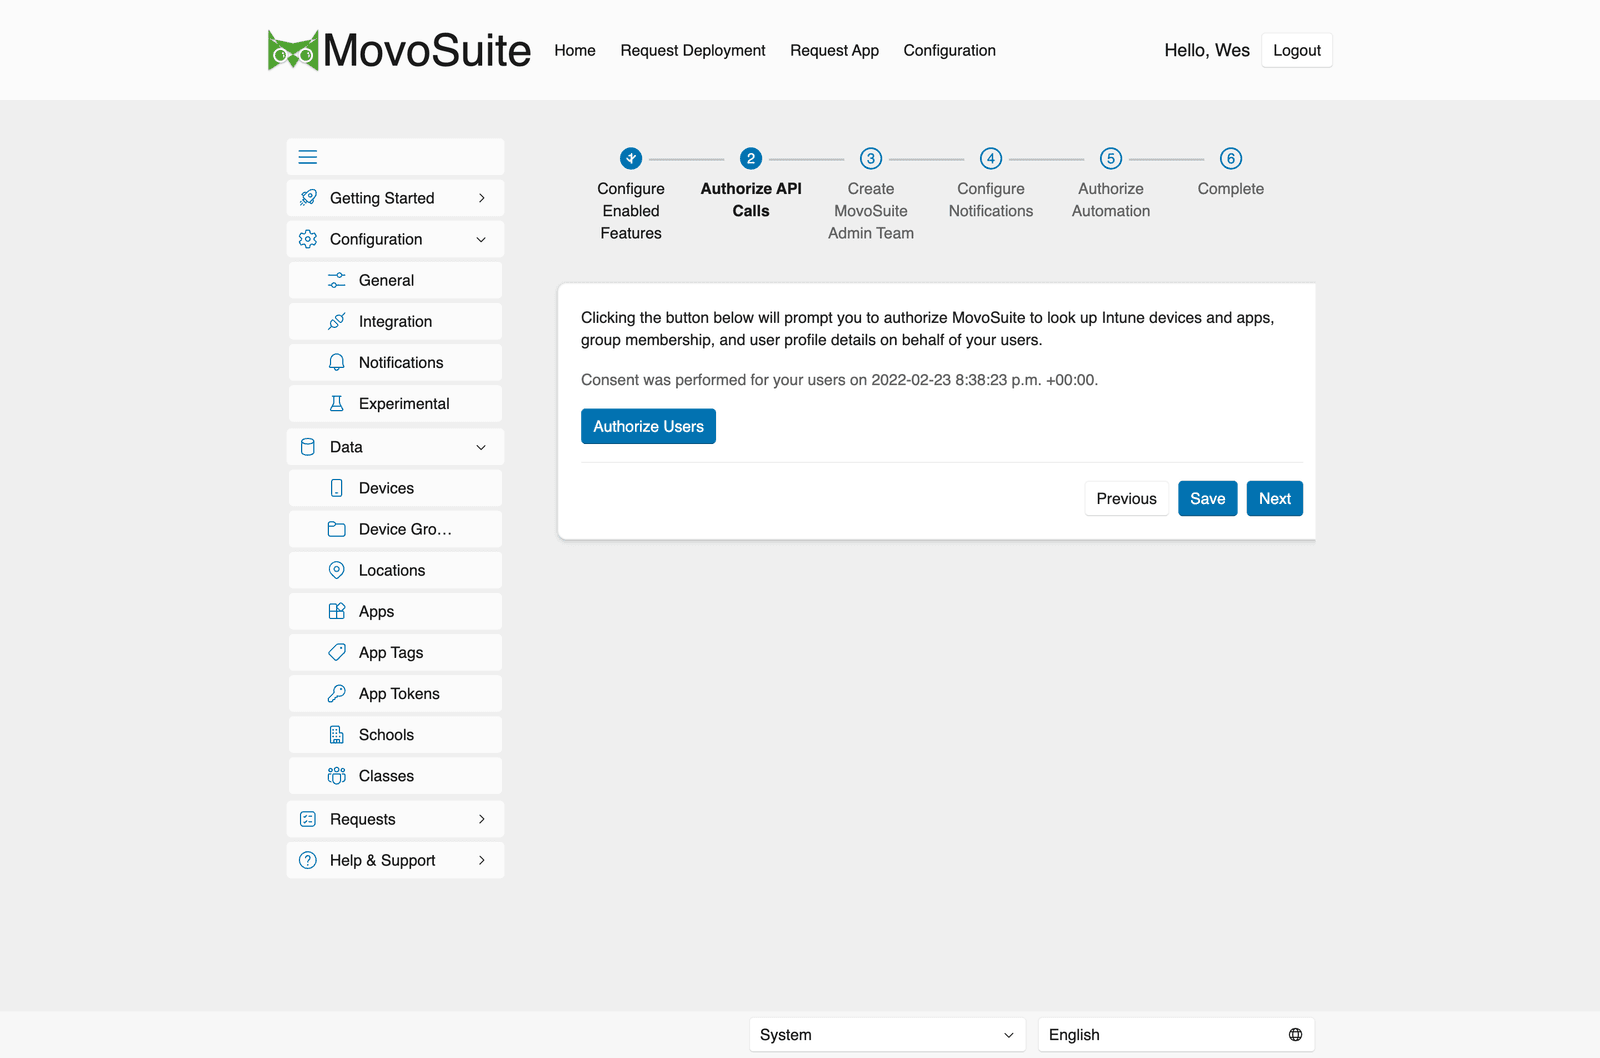The height and width of the screenshot is (1058, 1600).
Task: Click the General sliders icon
Action: (337, 280)
